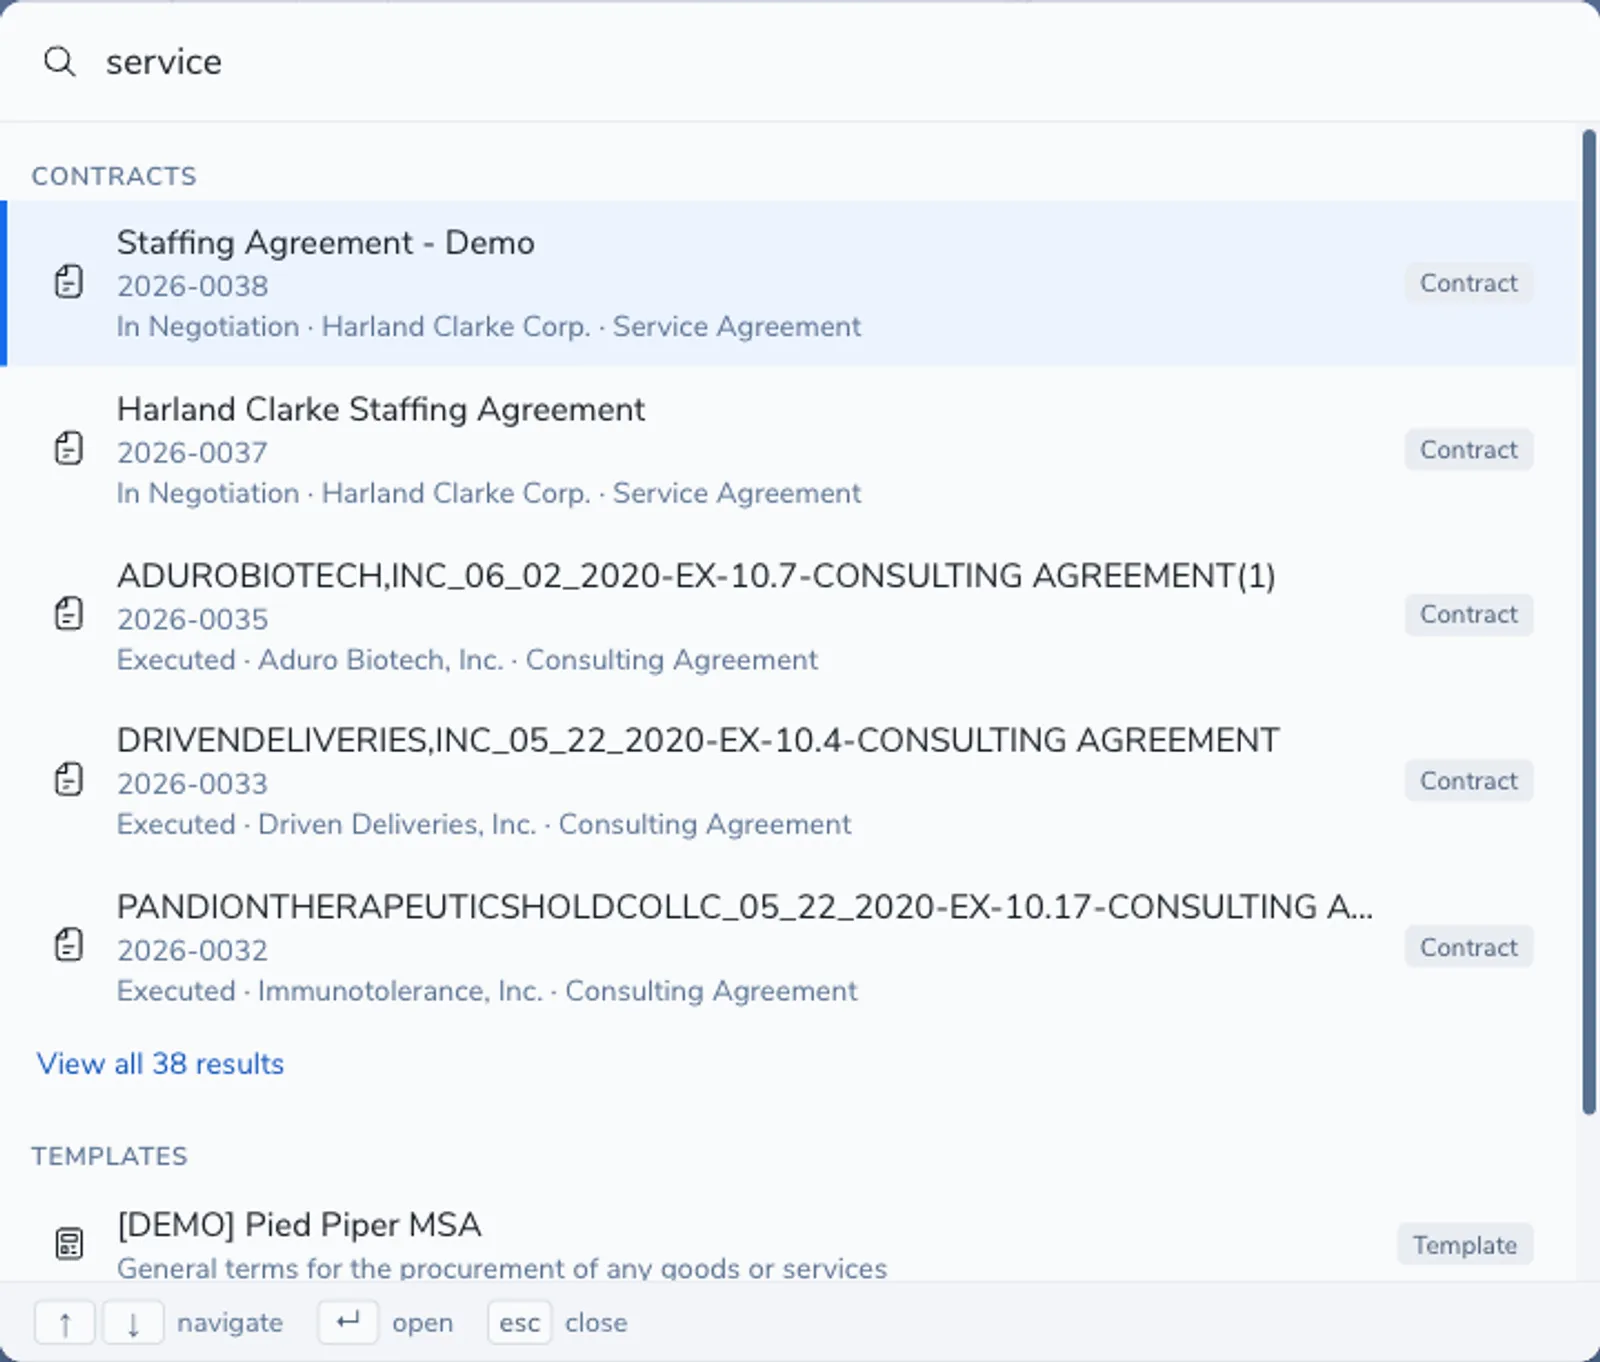This screenshot has height=1362, width=1600.
Task: Click contract number 2026-0032
Action: point(192,950)
